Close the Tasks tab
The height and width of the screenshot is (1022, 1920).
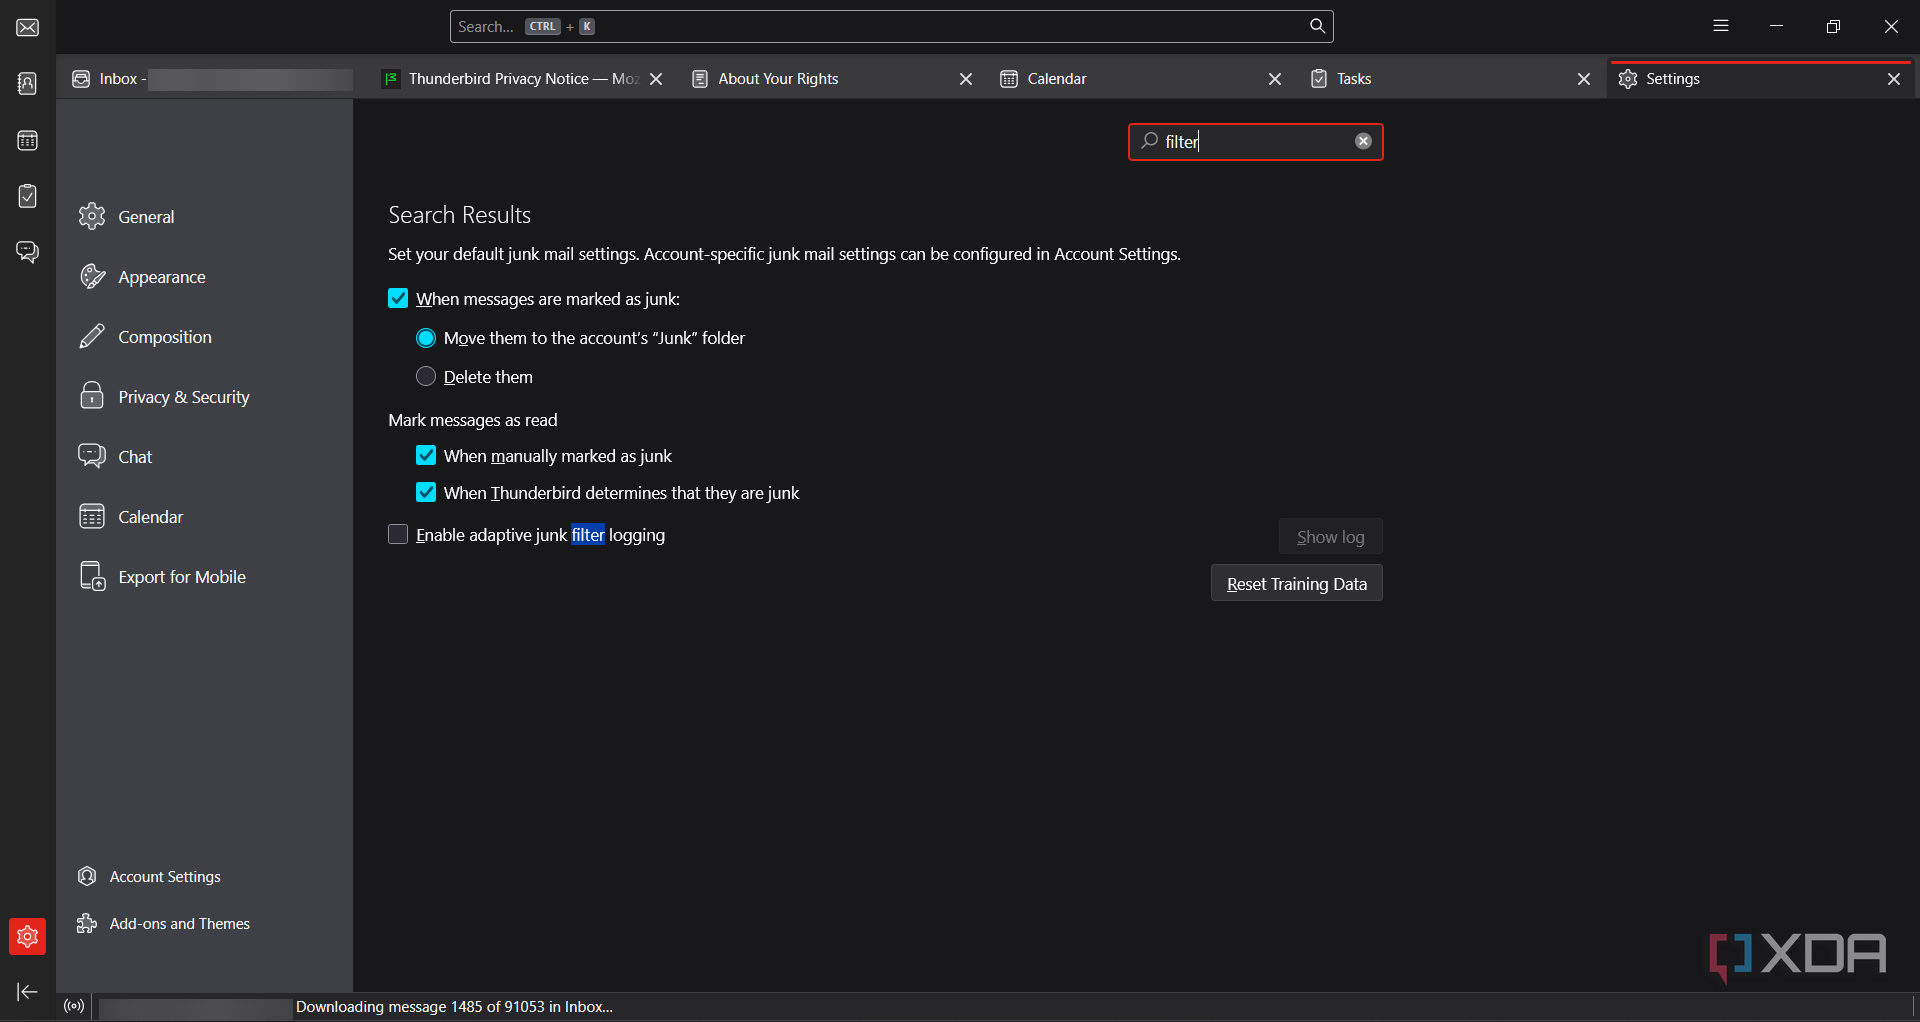pos(1584,79)
